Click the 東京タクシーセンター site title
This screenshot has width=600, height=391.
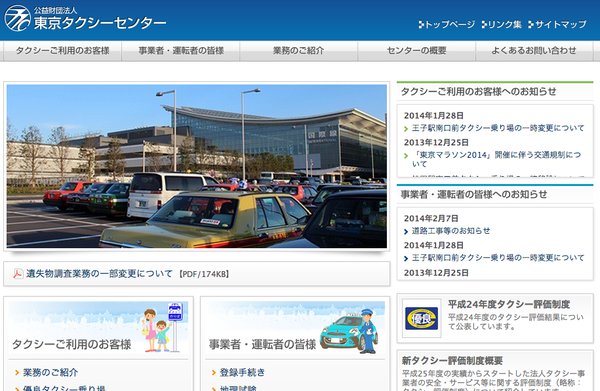pos(99,24)
